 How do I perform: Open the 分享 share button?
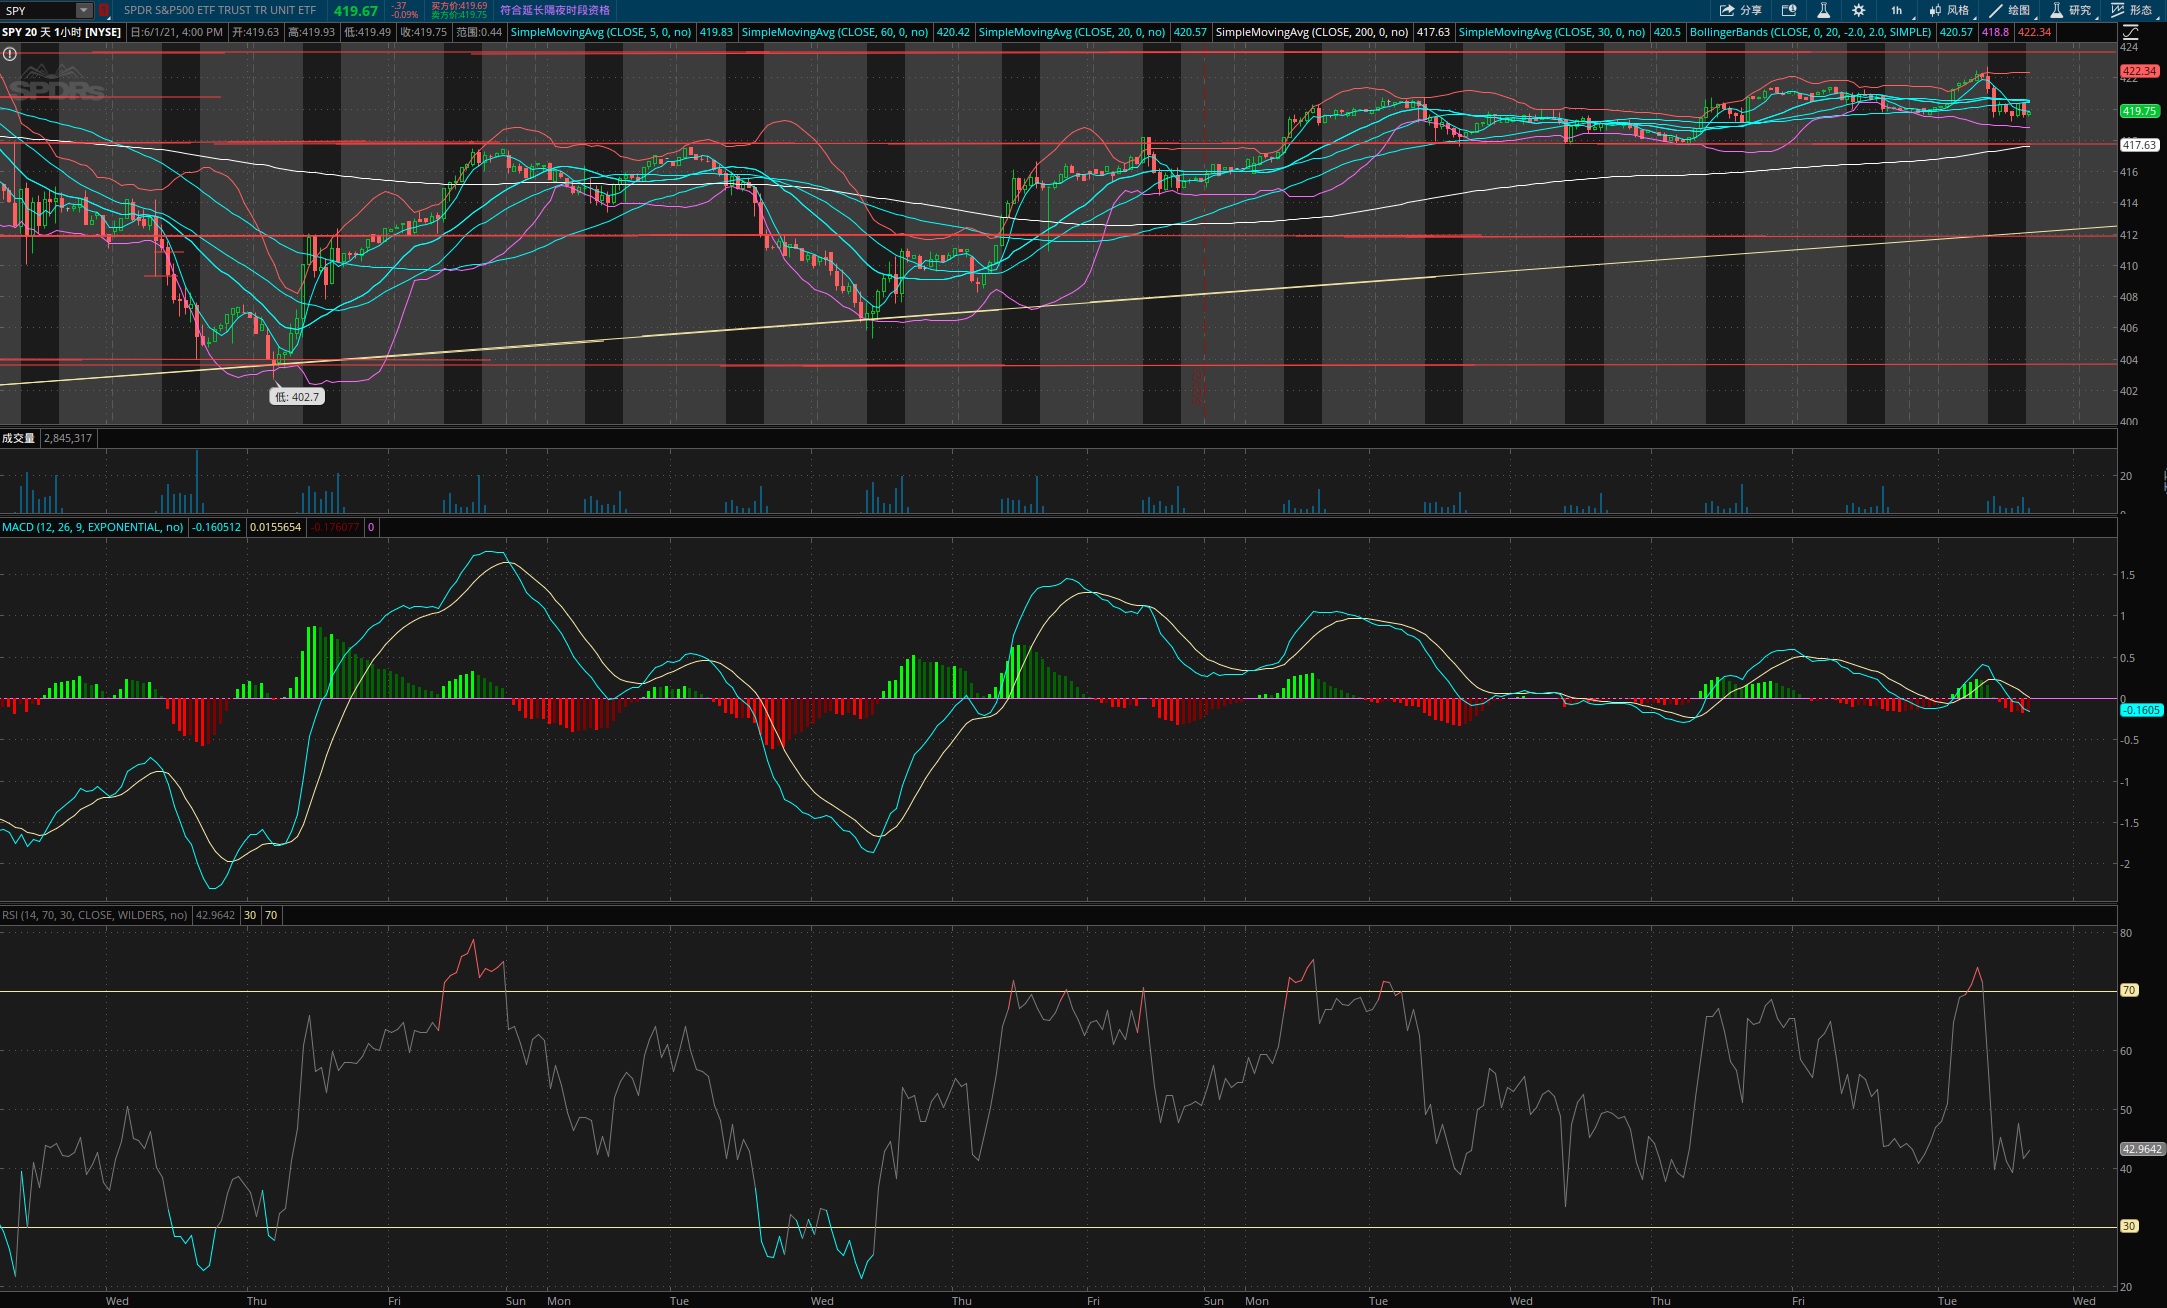[x=1740, y=10]
